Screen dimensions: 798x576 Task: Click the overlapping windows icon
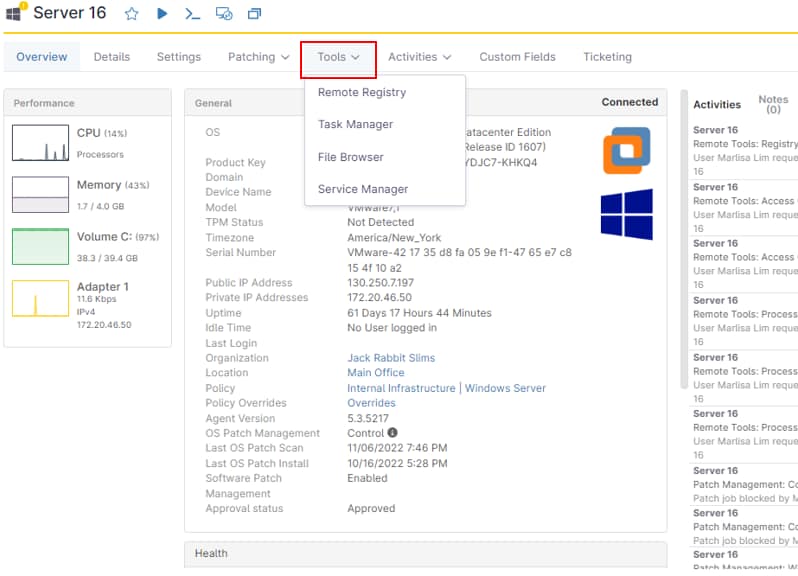(254, 14)
